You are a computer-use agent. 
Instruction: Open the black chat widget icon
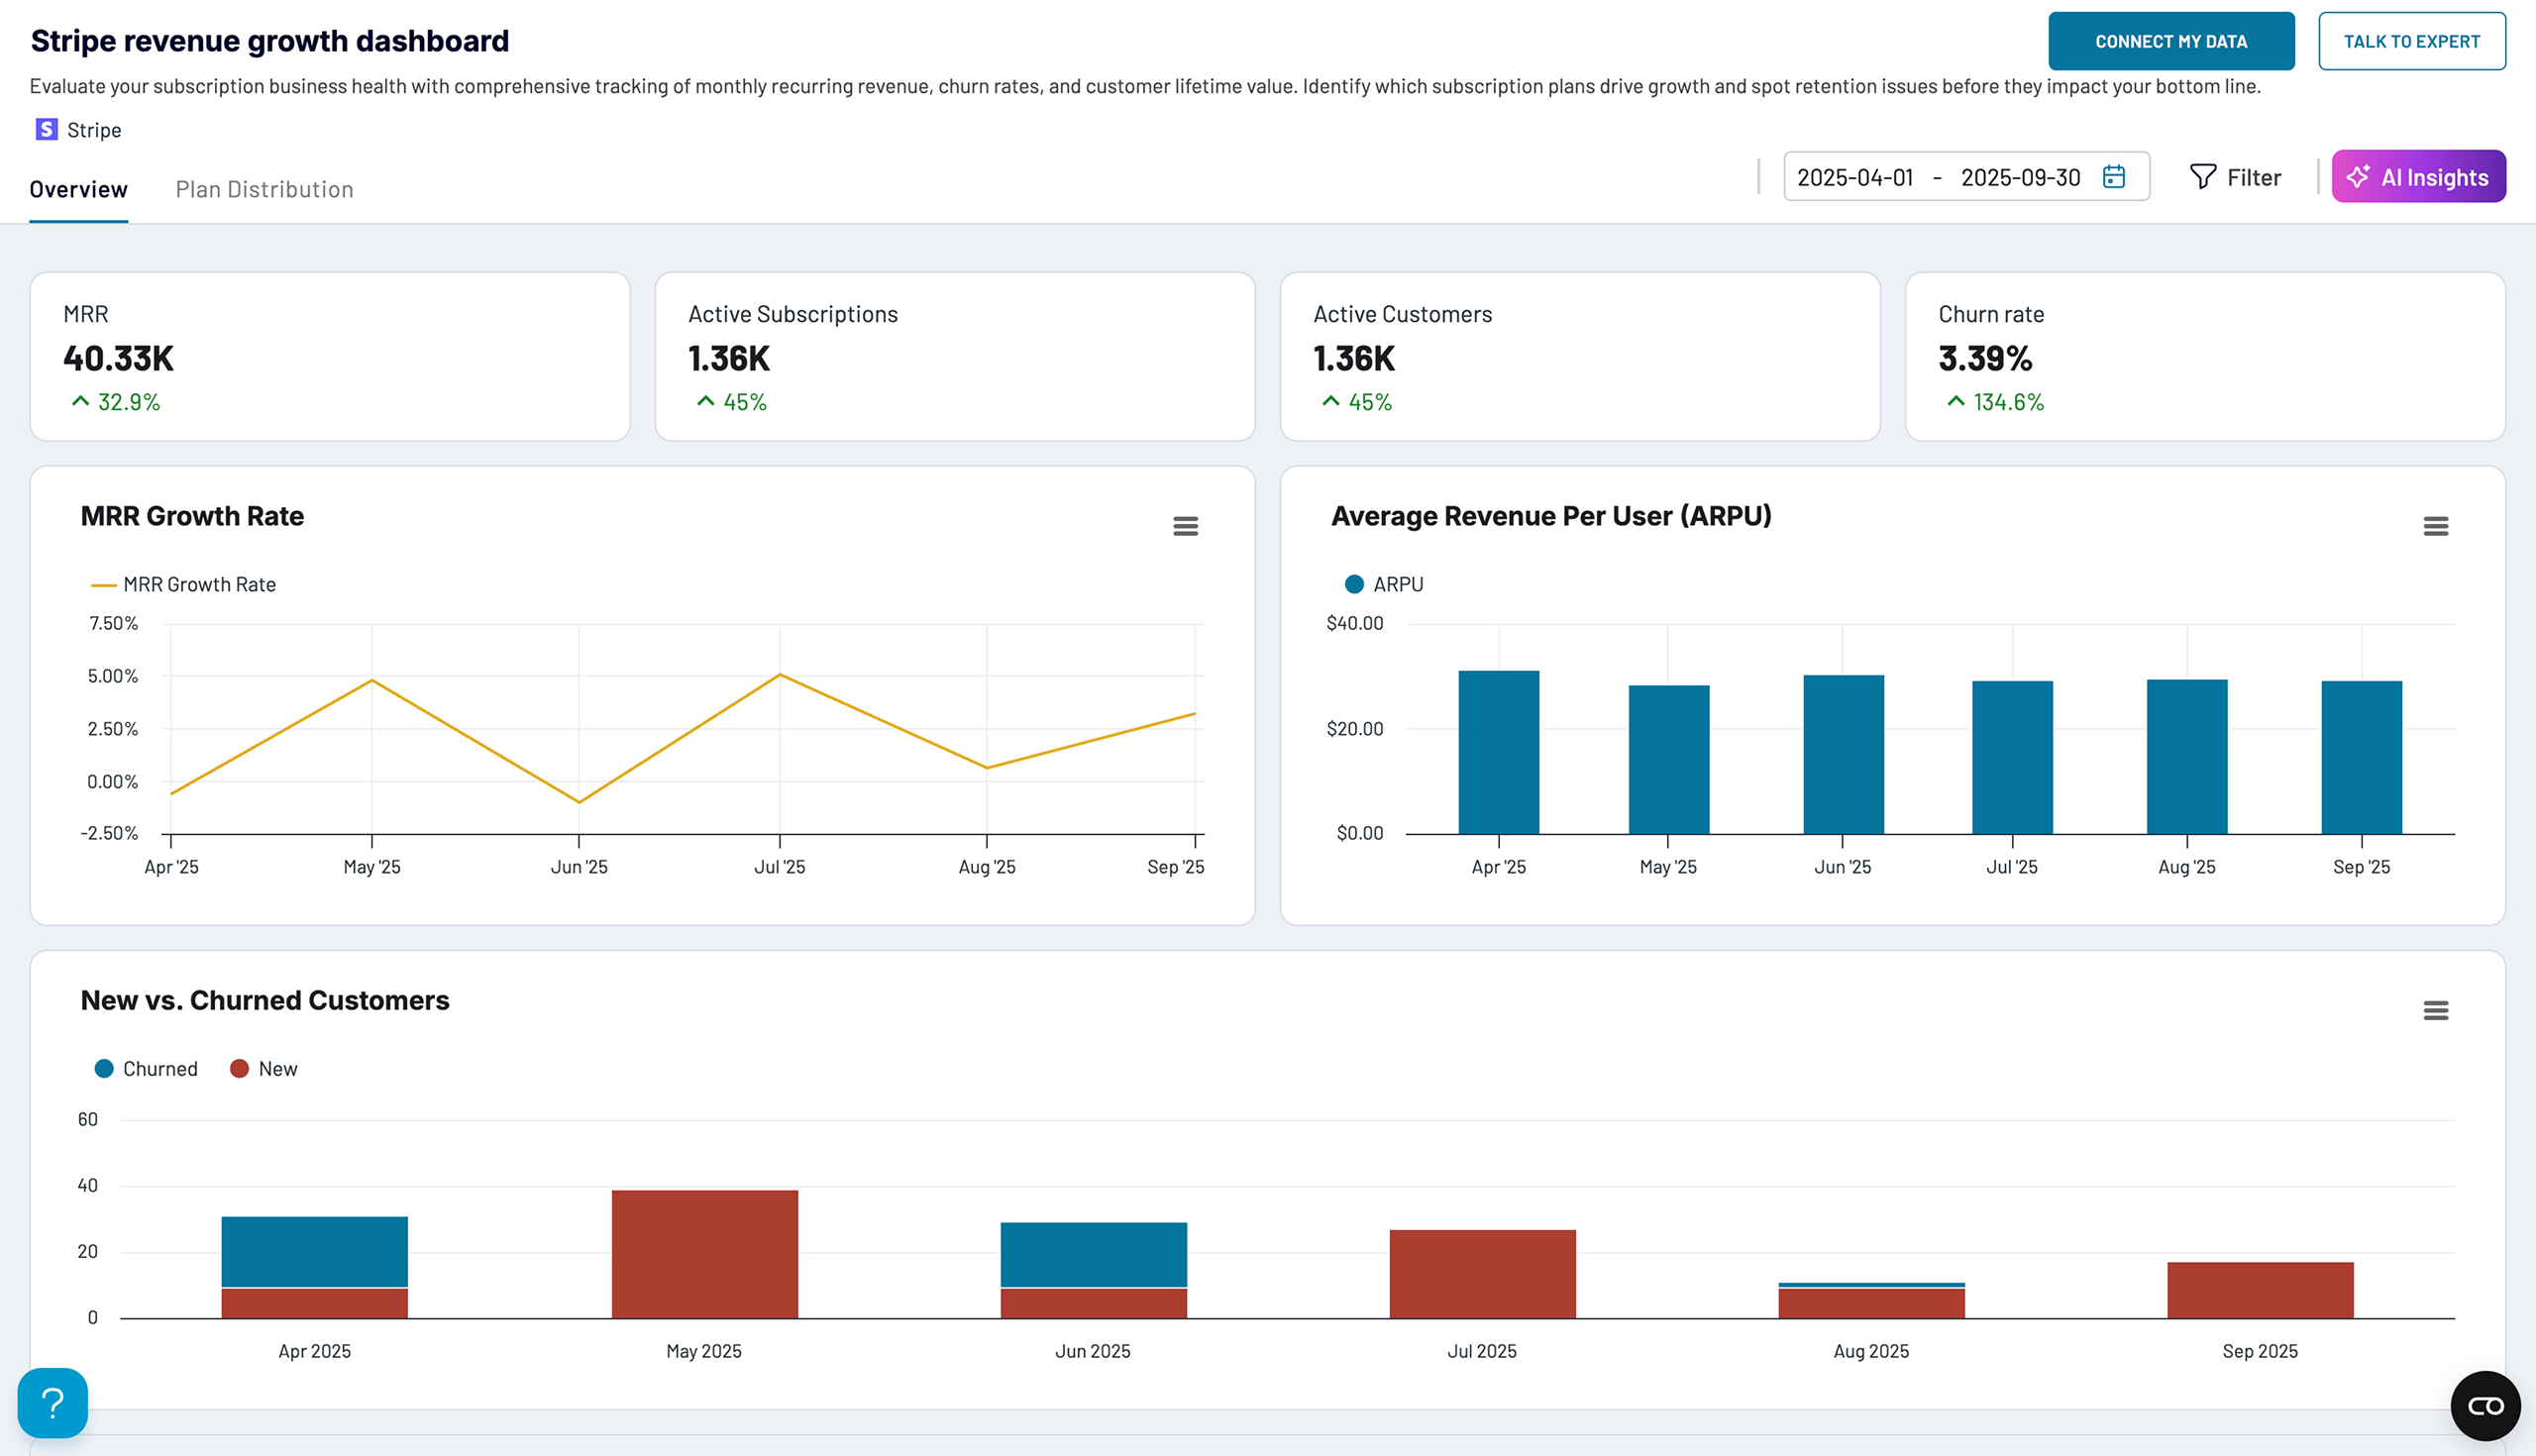[x=2484, y=1405]
